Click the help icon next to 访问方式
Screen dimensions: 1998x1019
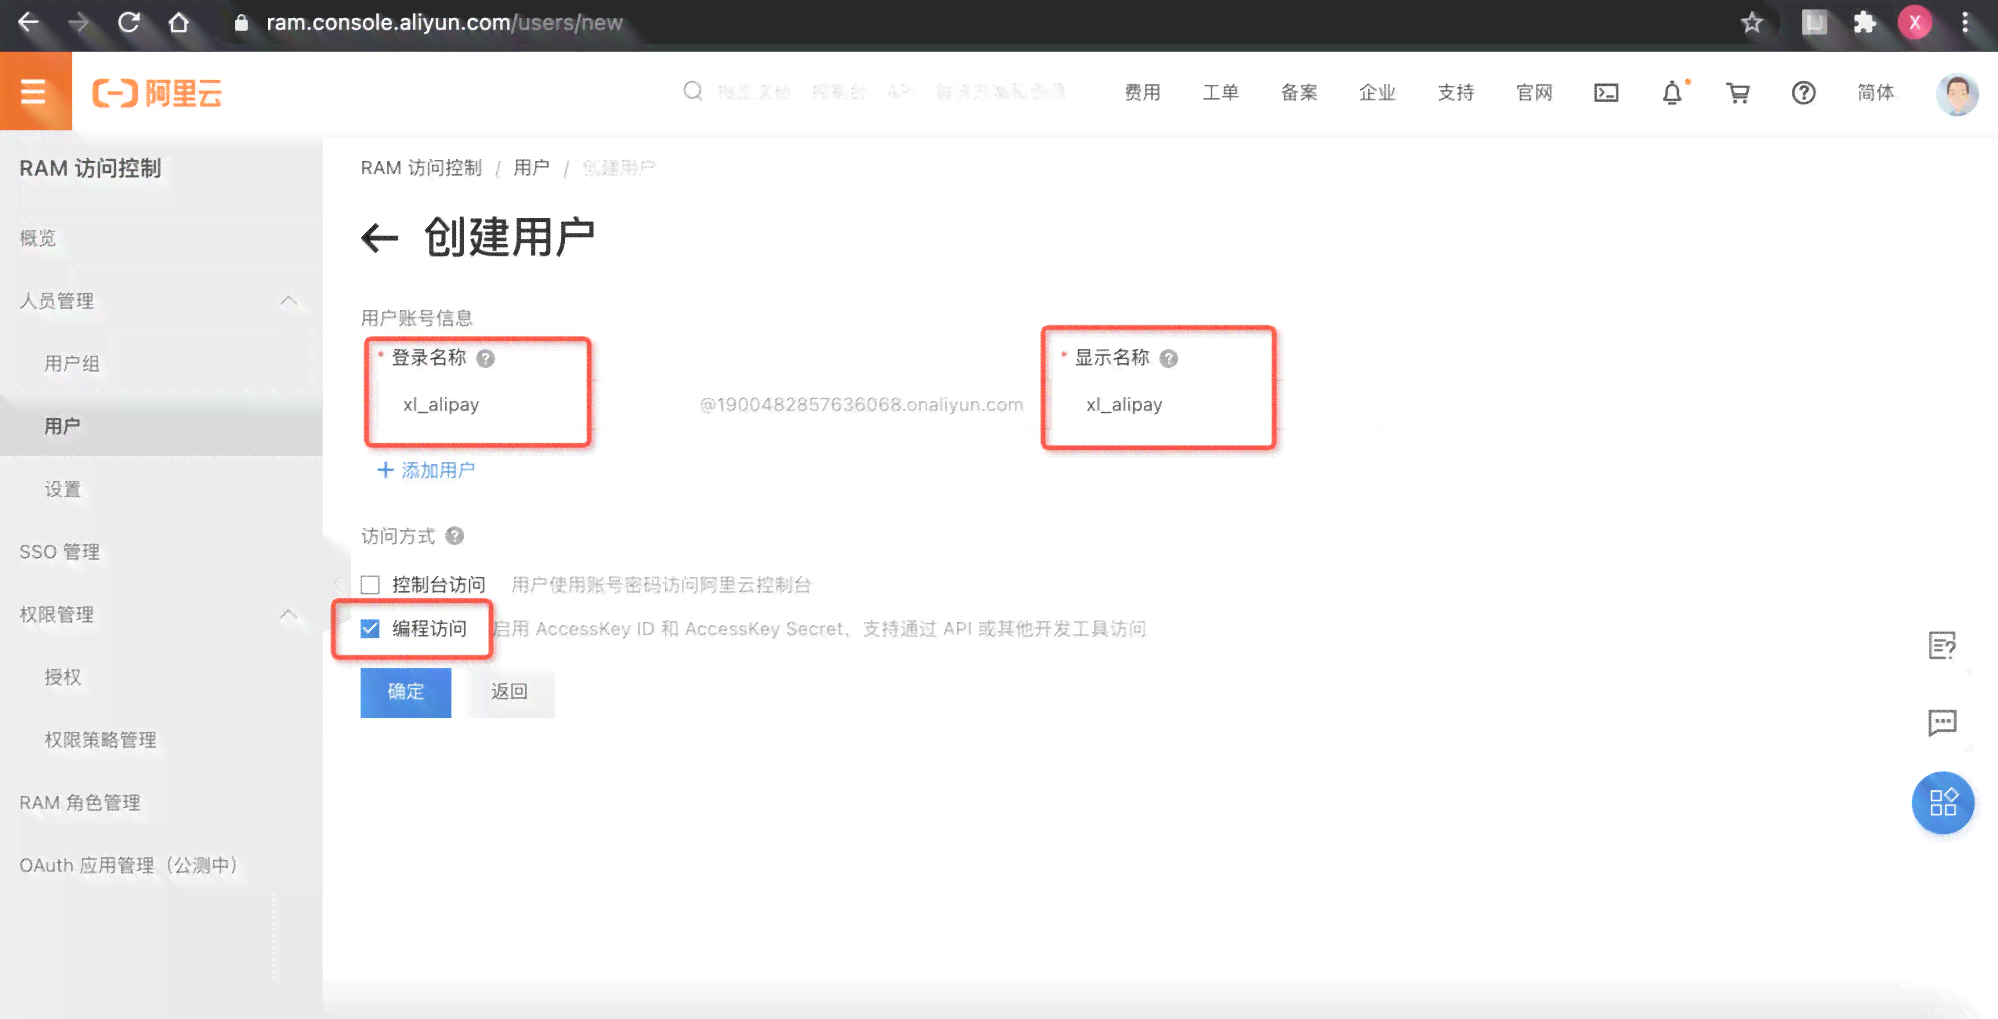point(455,536)
